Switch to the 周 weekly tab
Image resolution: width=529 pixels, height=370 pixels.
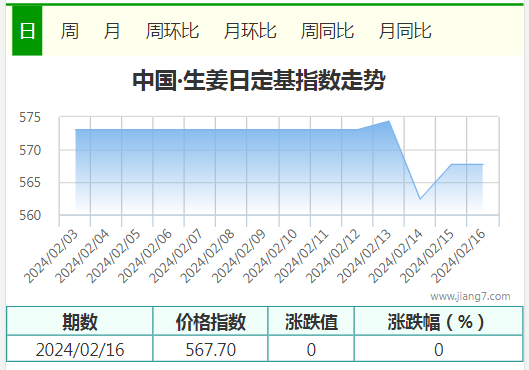coord(69,31)
